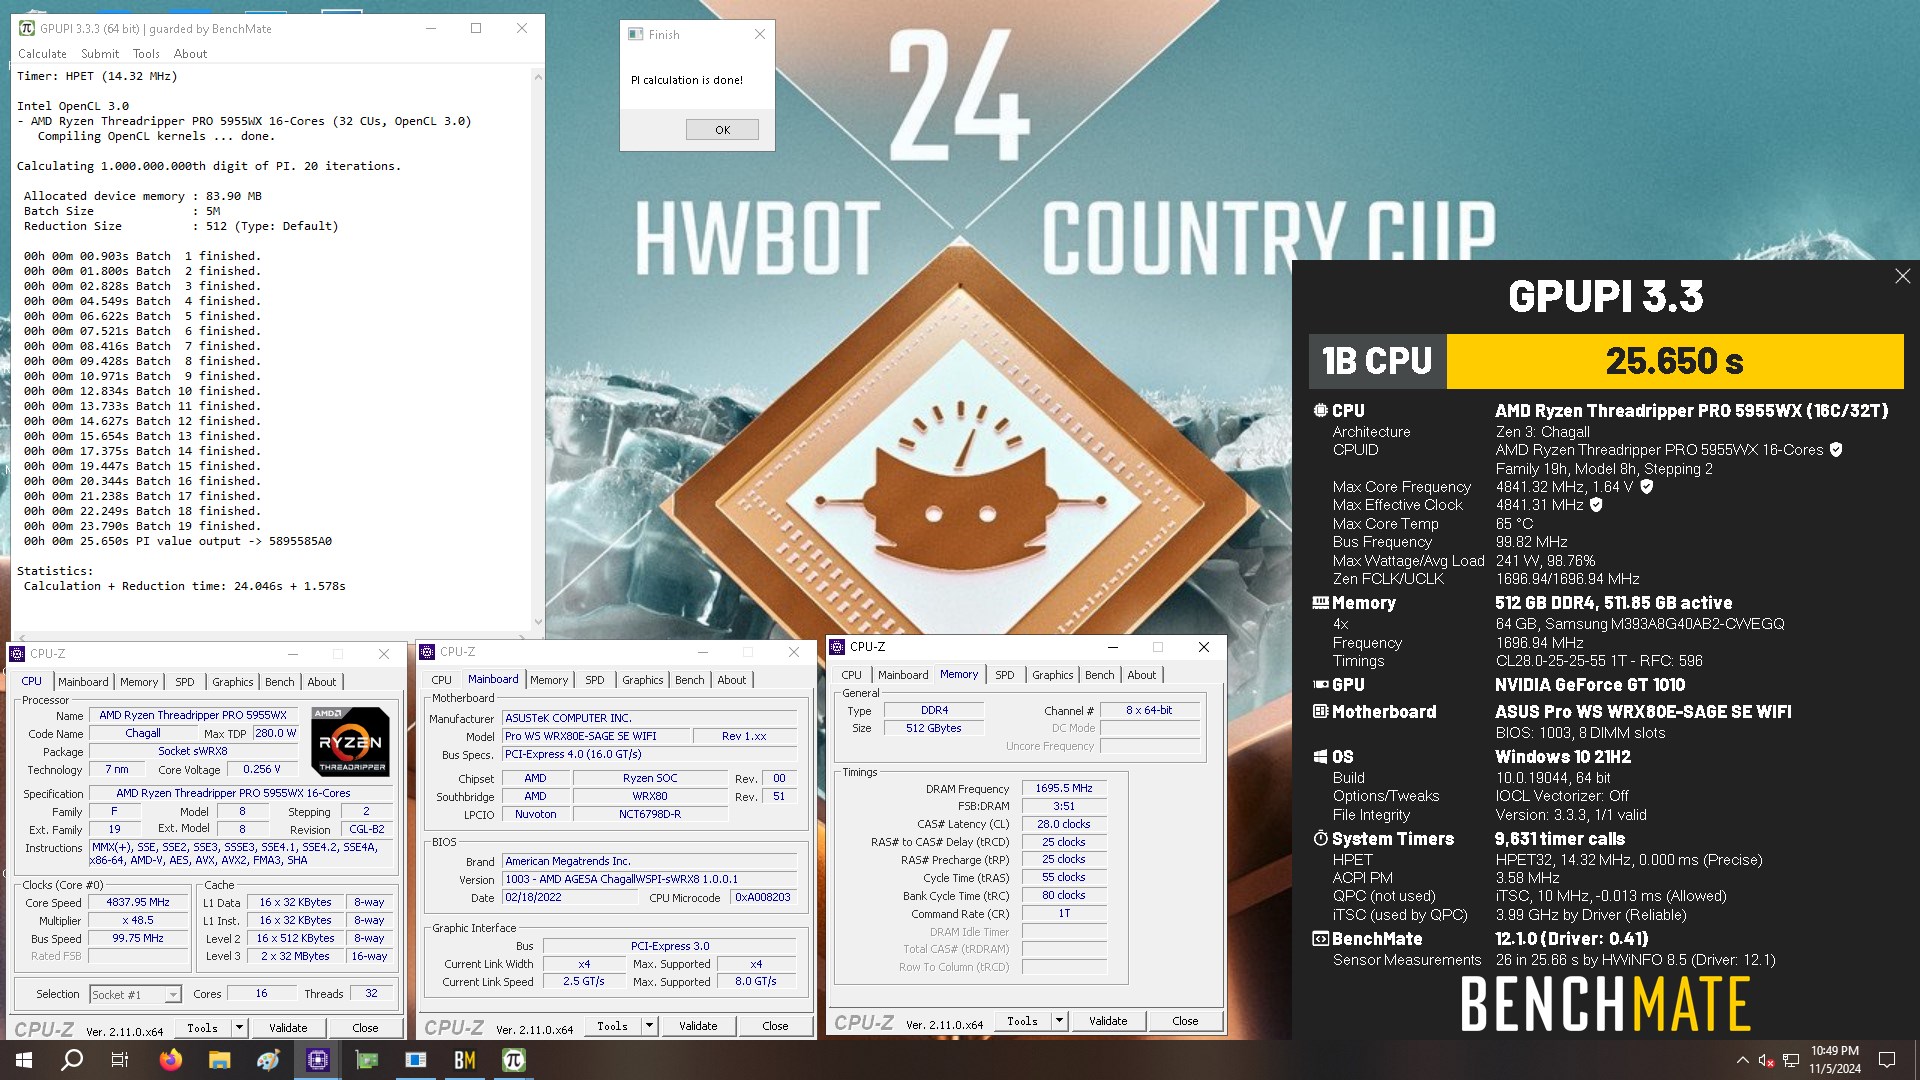Switch to BenchMate via the BM taskbar icon

[x=465, y=1060]
